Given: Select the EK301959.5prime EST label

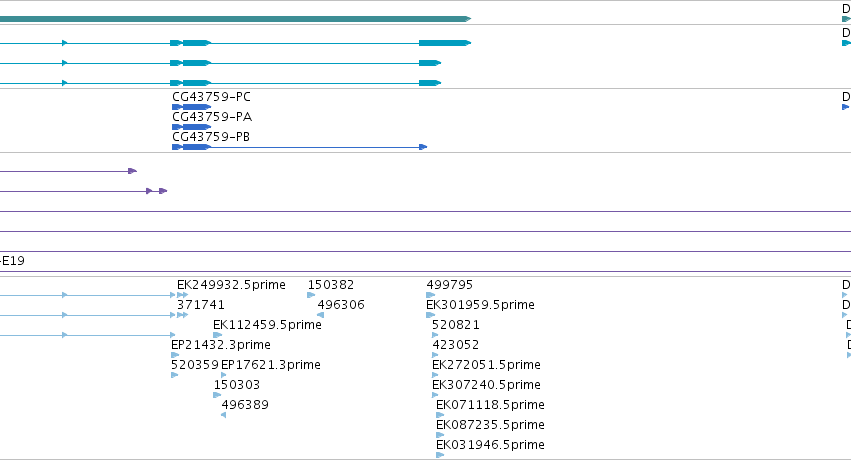Looking at the screenshot, I should [480, 305].
